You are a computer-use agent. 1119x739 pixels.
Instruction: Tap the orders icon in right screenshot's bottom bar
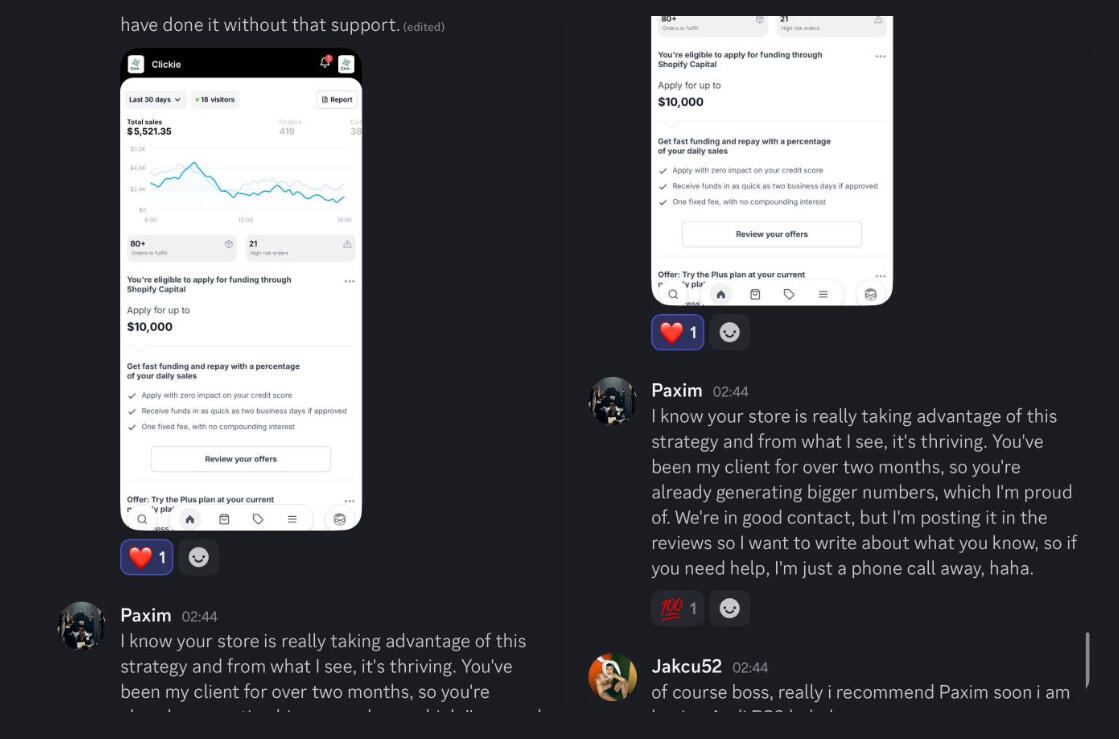pos(755,295)
